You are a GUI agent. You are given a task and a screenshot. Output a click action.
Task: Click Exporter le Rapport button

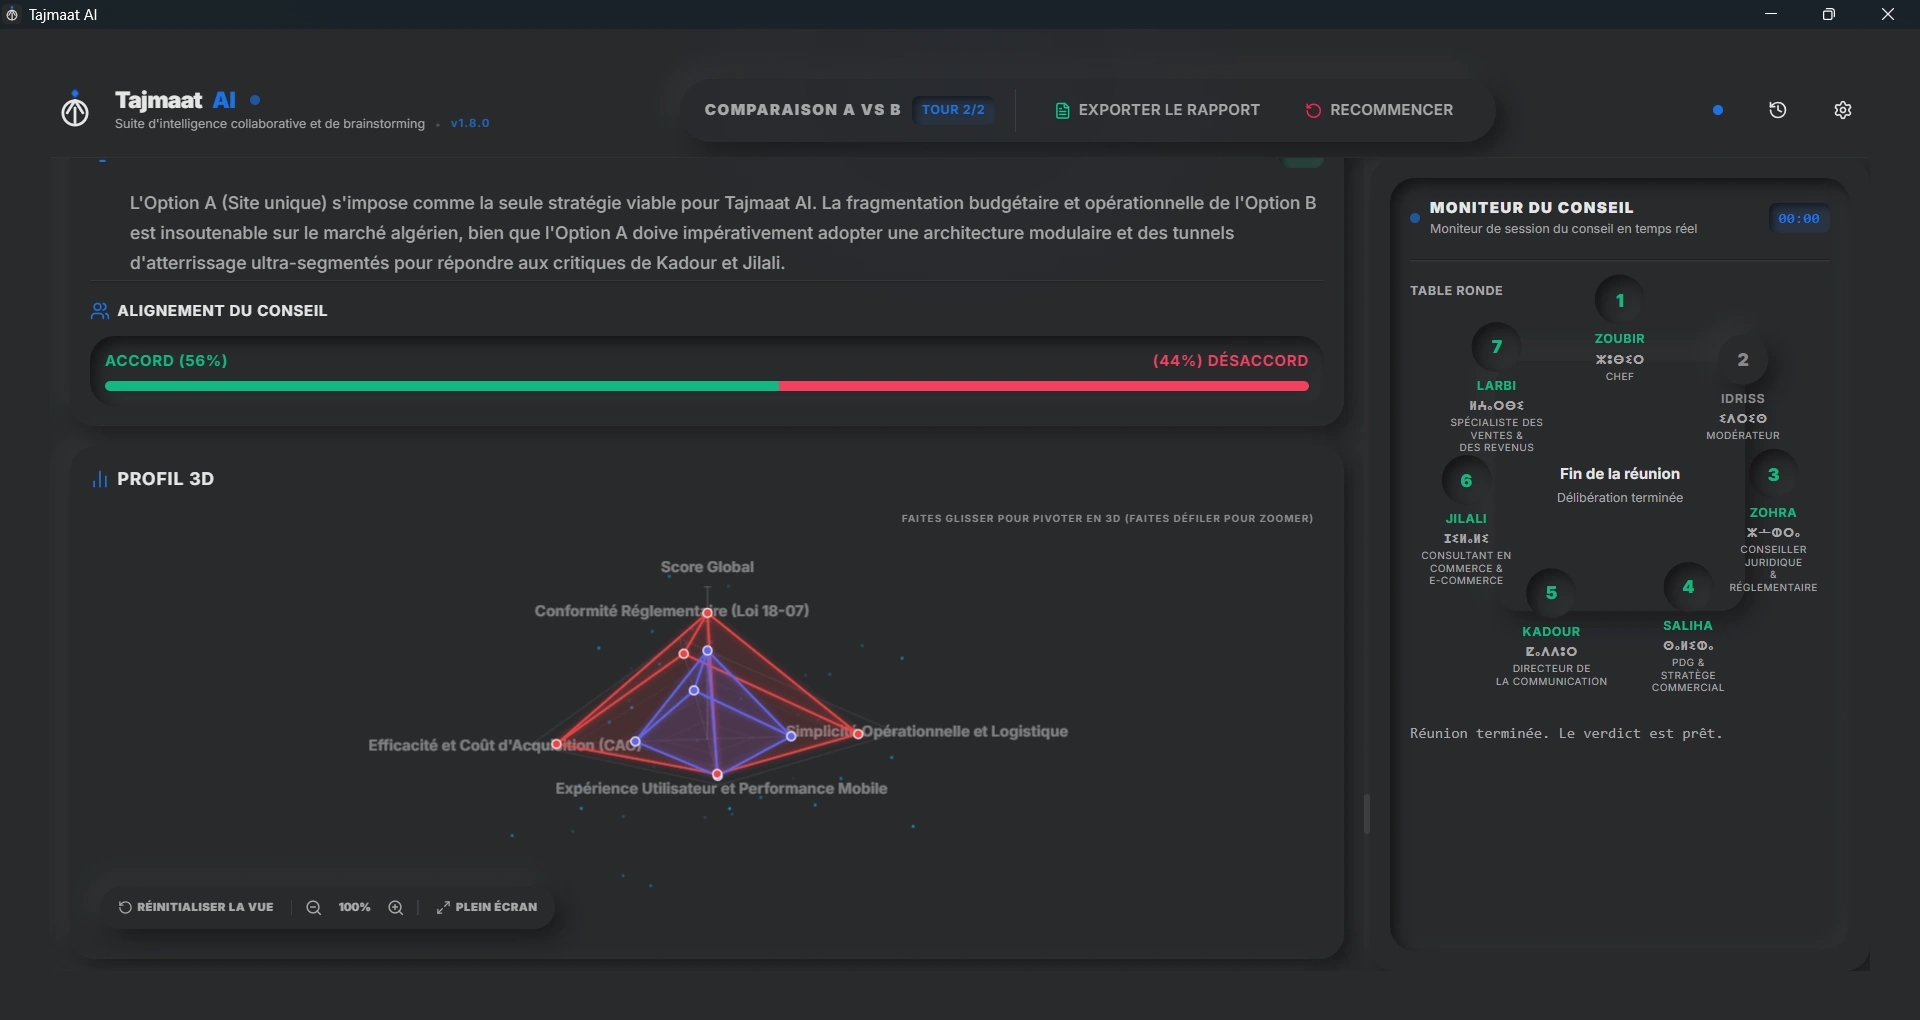pyautogui.click(x=1157, y=110)
